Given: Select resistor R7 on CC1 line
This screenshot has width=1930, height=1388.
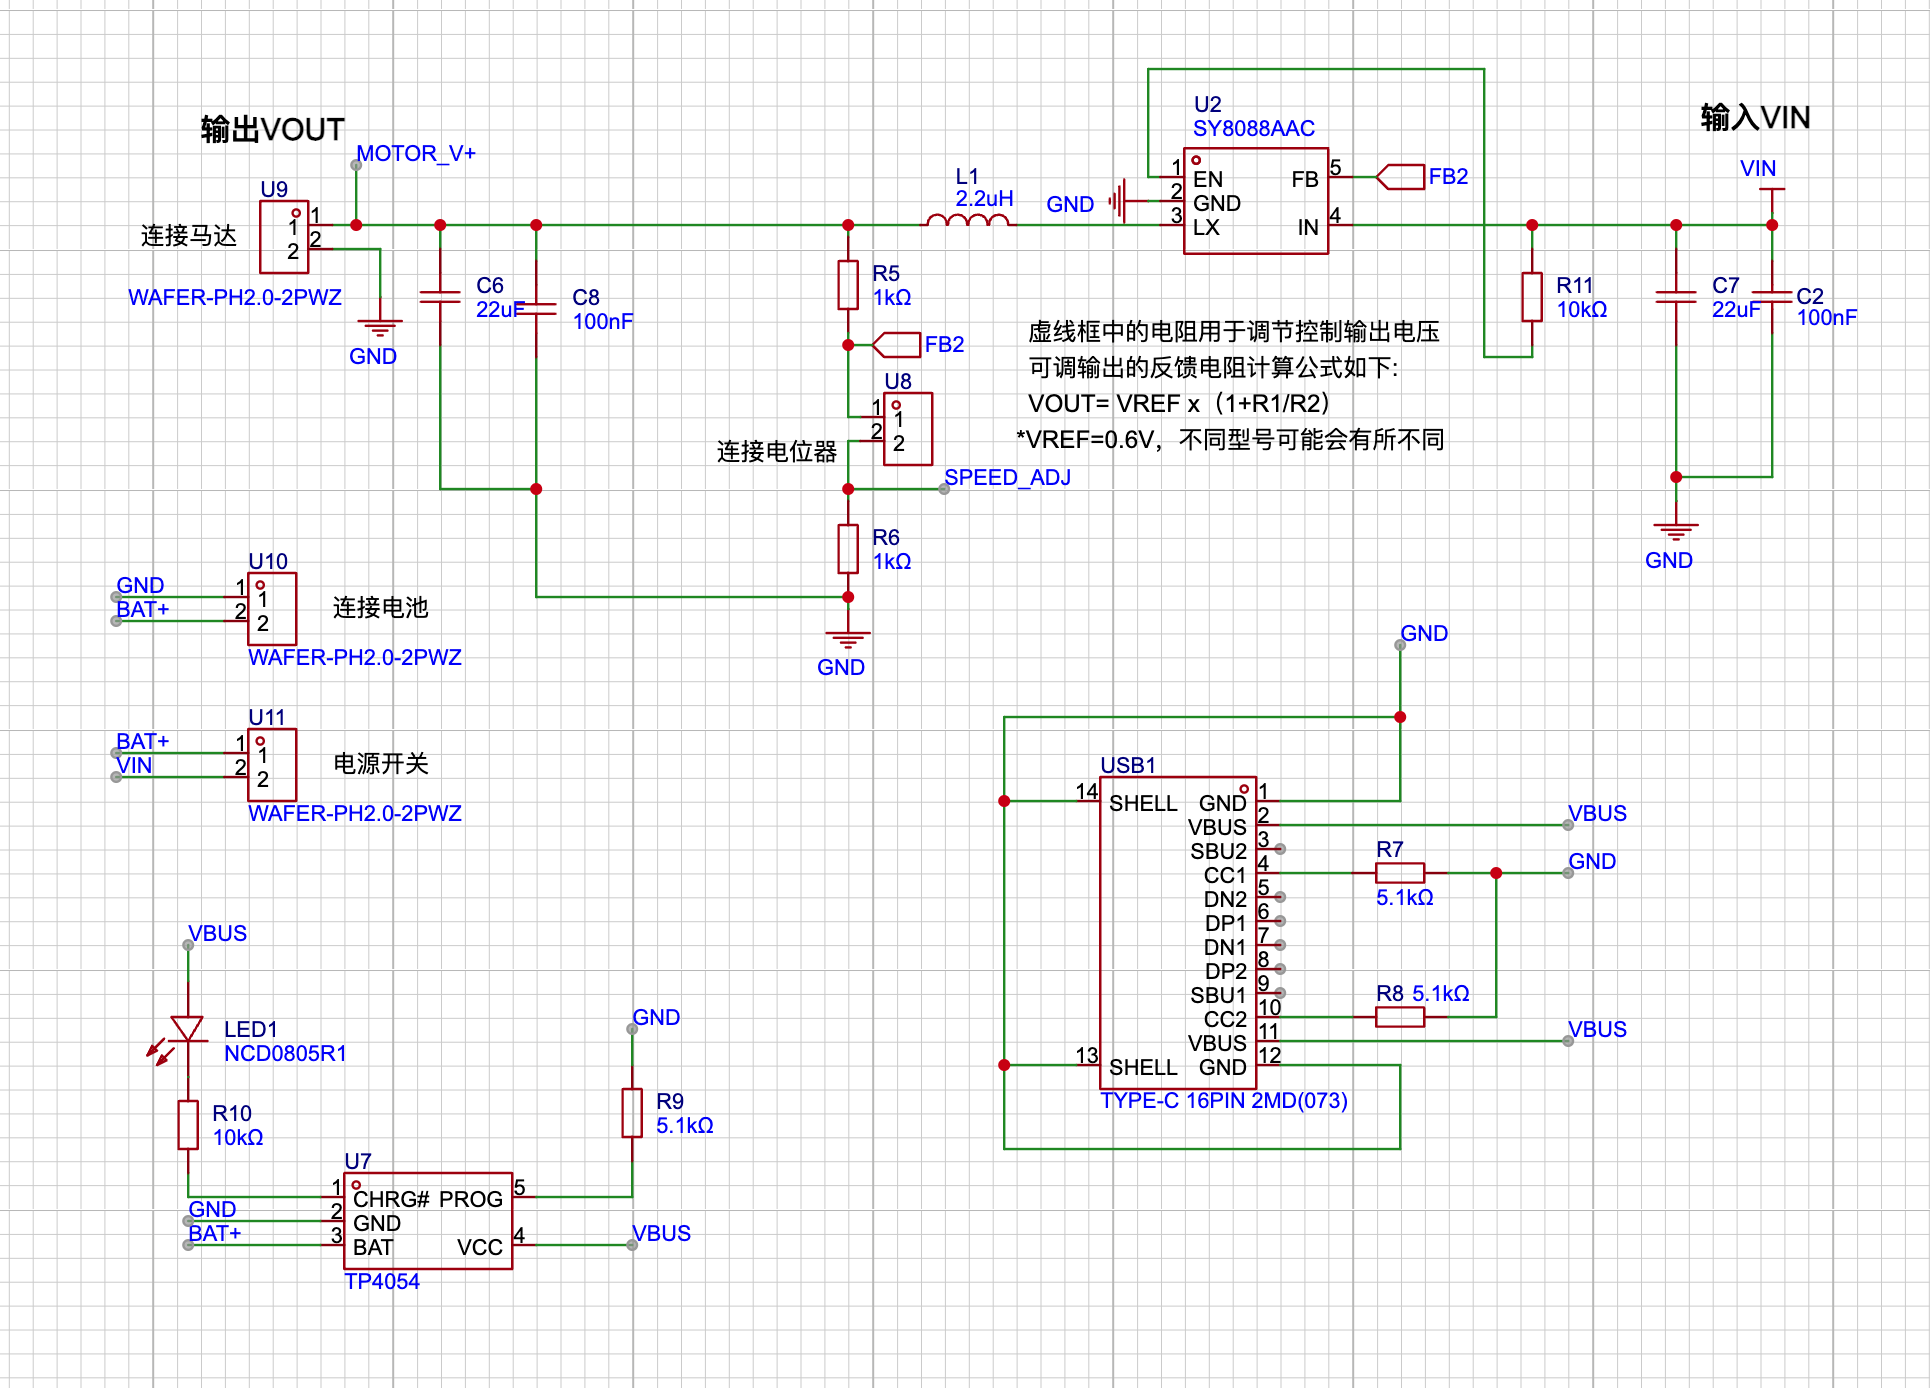Looking at the screenshot, I should (x=1400, y=873).
